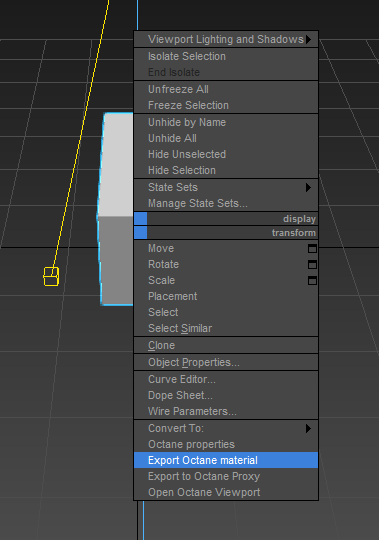The image size is (379, 540).
Task: Expand Viewport Lighting and Shadows submenu arrow
Action: [x=308, y=39]
